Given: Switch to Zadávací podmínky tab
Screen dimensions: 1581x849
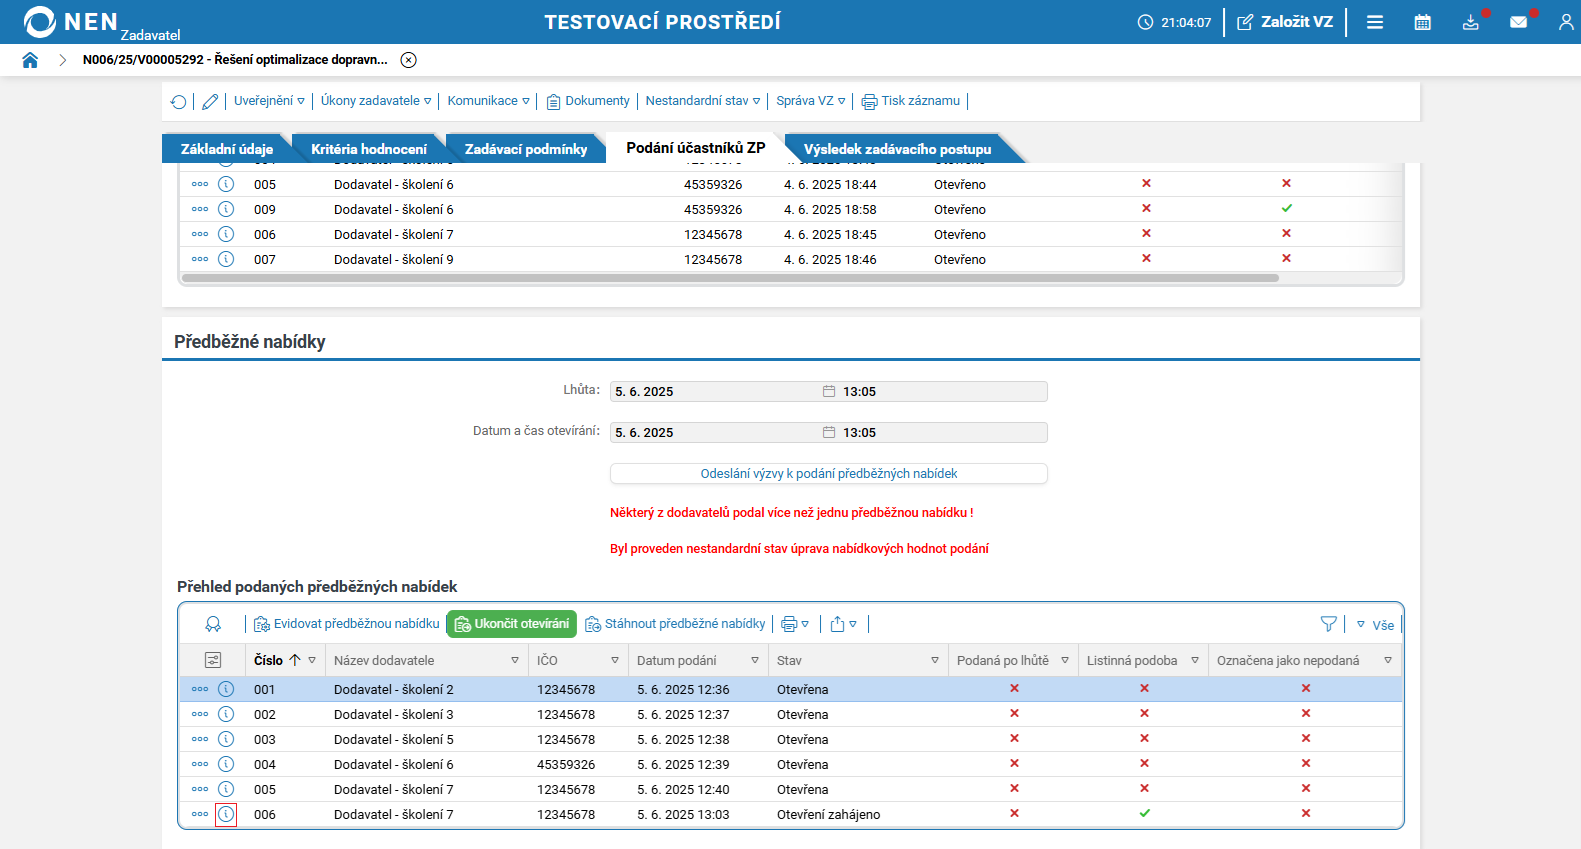Looking at the screenshot, I should click(526, 149).
